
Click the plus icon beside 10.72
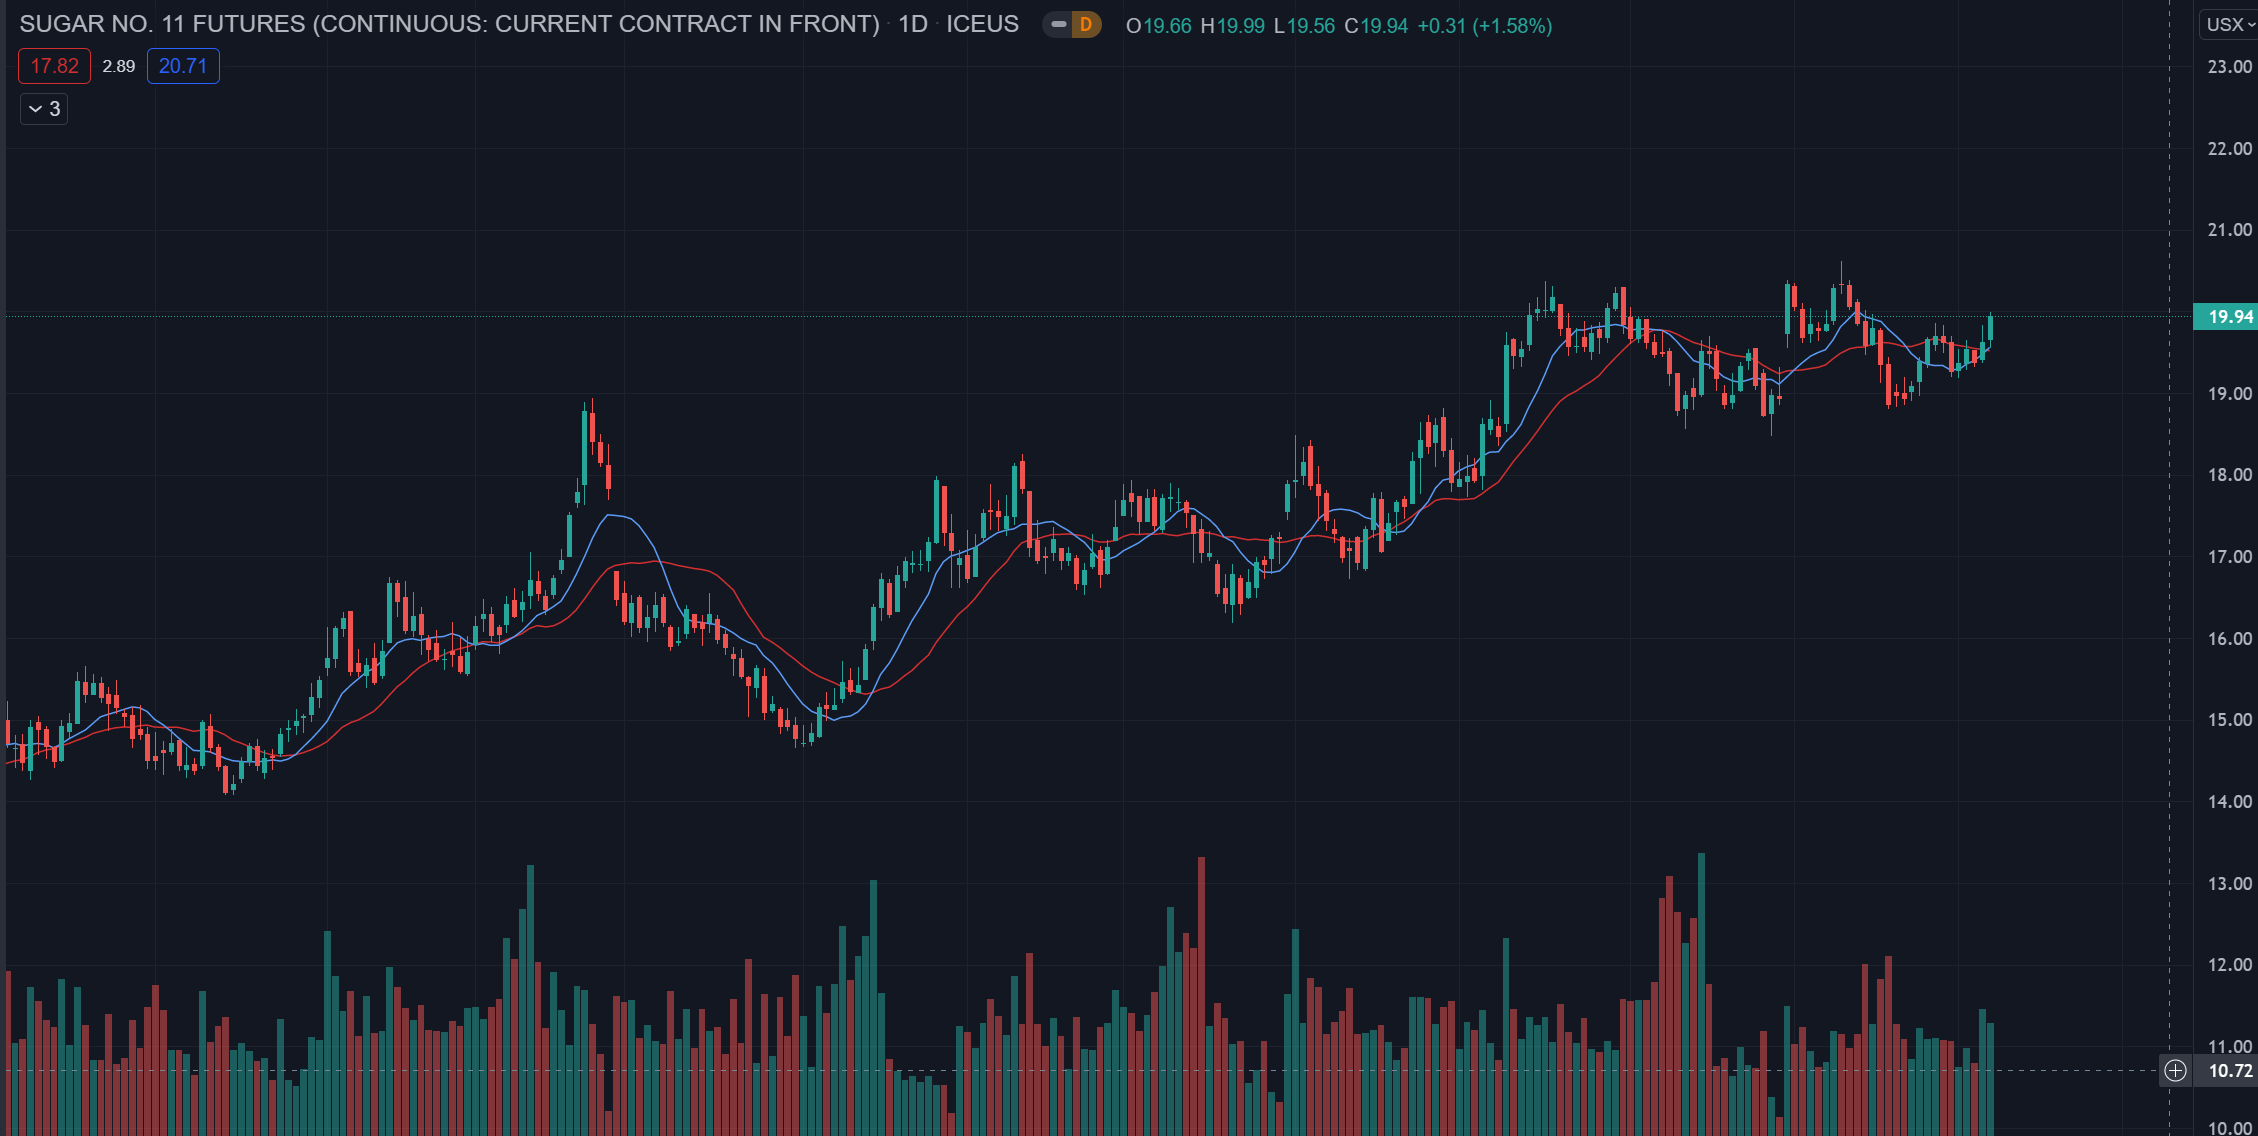(x=2175, y=1071)
